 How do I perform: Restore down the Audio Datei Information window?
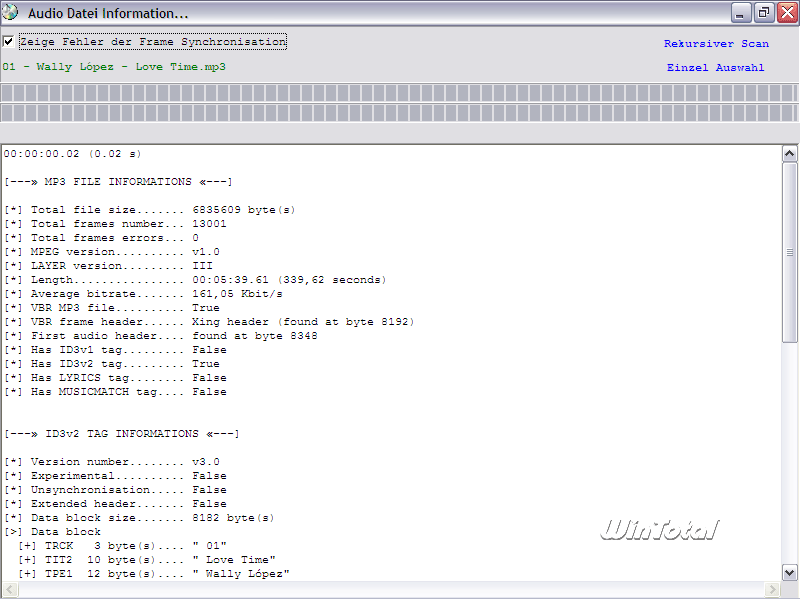pyautogui.click(x=763, y=13)
